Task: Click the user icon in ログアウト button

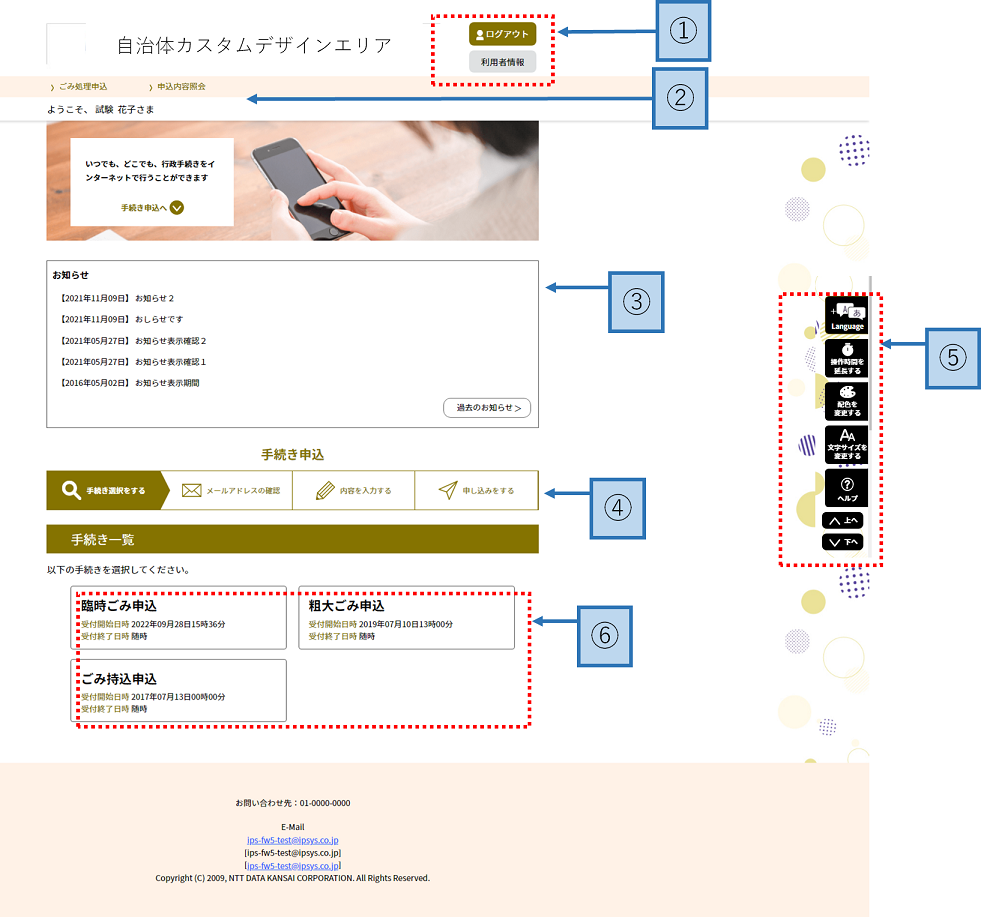Action: point(480,35)
